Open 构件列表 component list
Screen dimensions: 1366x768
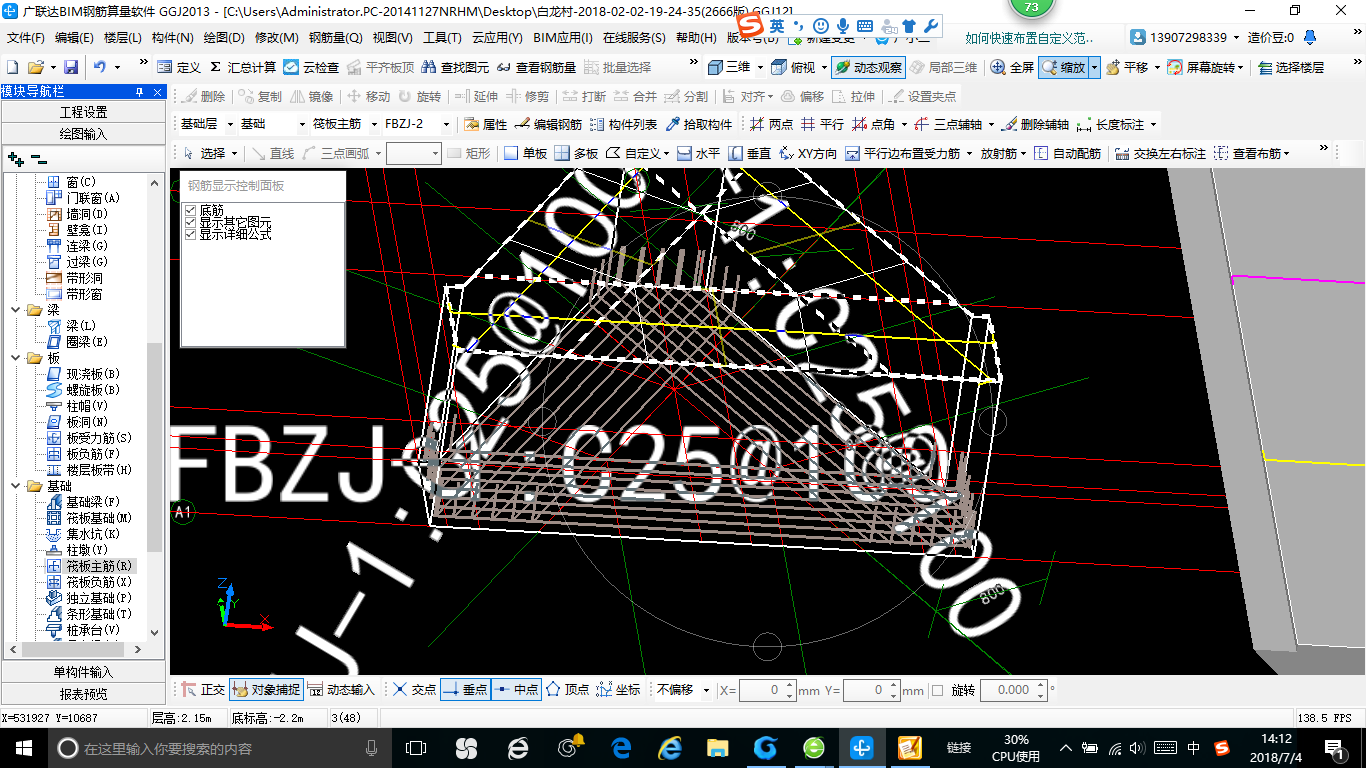pos(623,125)
